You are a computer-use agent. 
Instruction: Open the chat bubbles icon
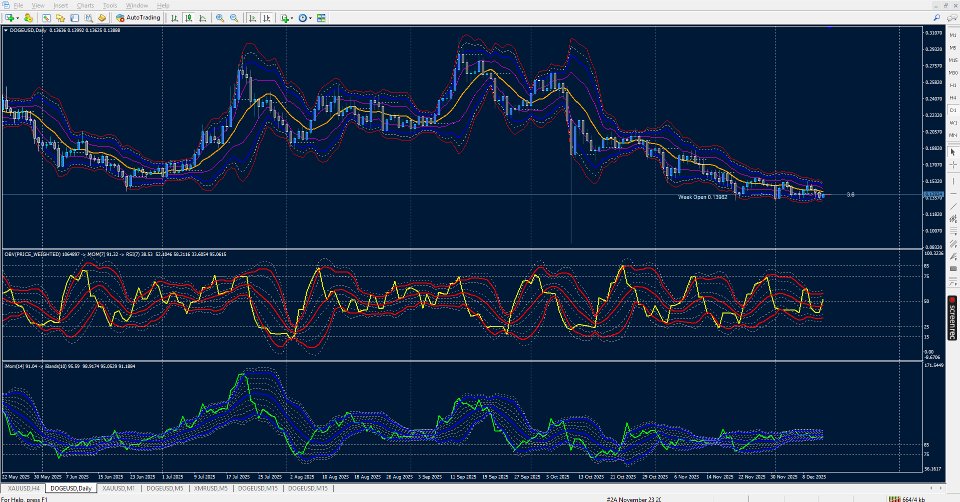pyautogui.click(x=951, y=18)
